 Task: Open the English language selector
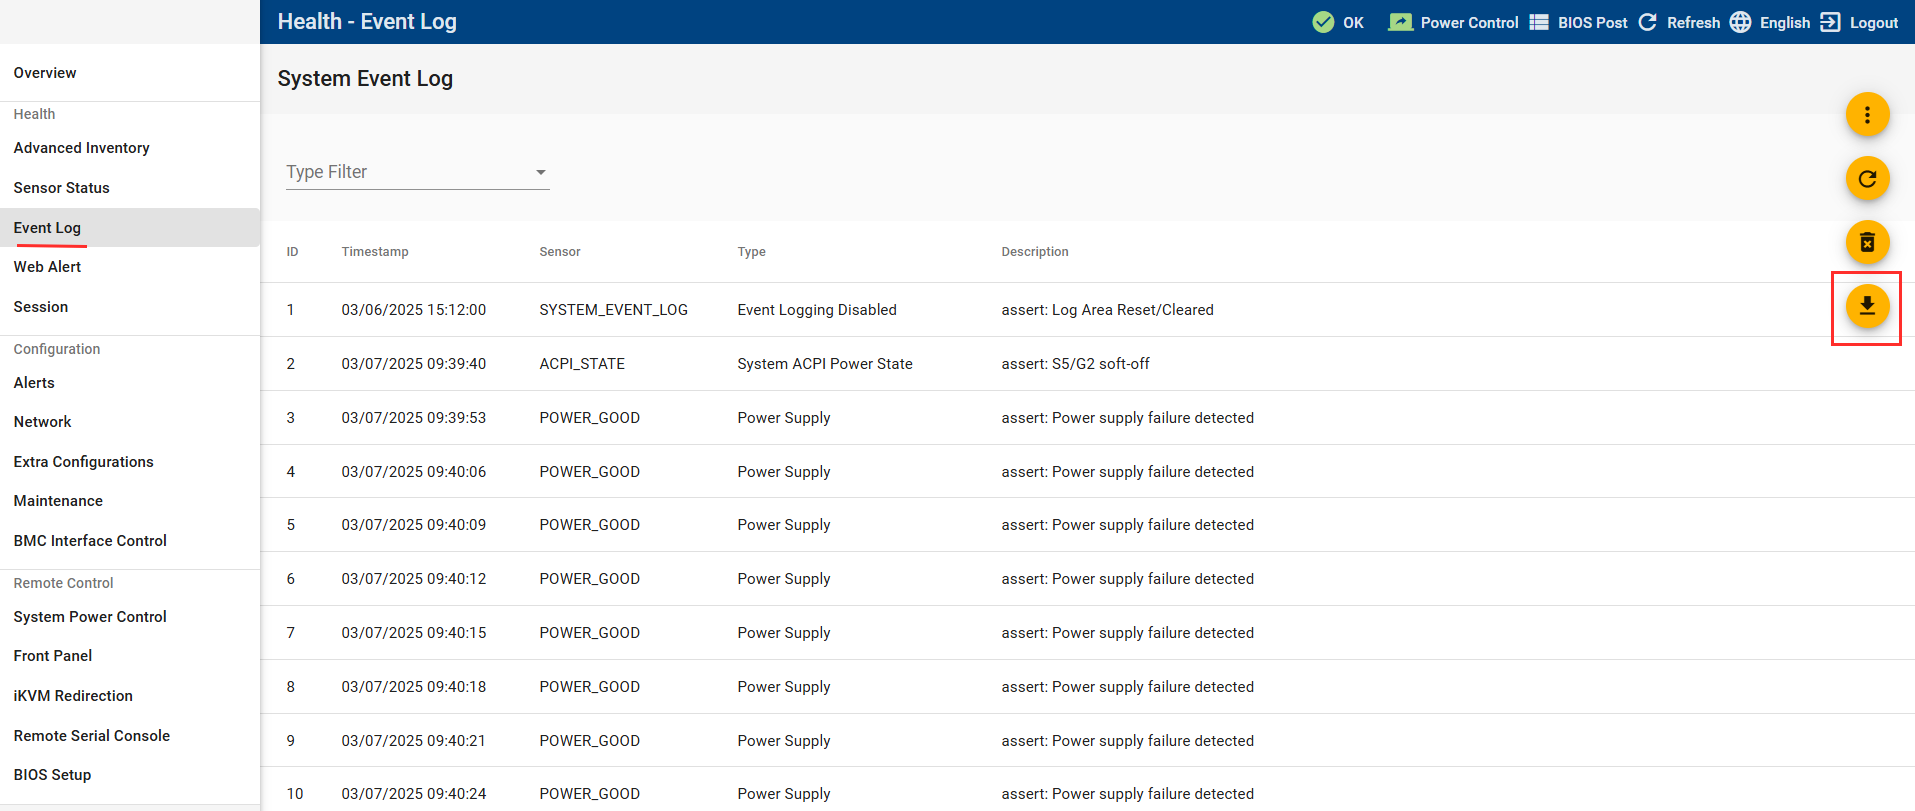pos(1784,22)
